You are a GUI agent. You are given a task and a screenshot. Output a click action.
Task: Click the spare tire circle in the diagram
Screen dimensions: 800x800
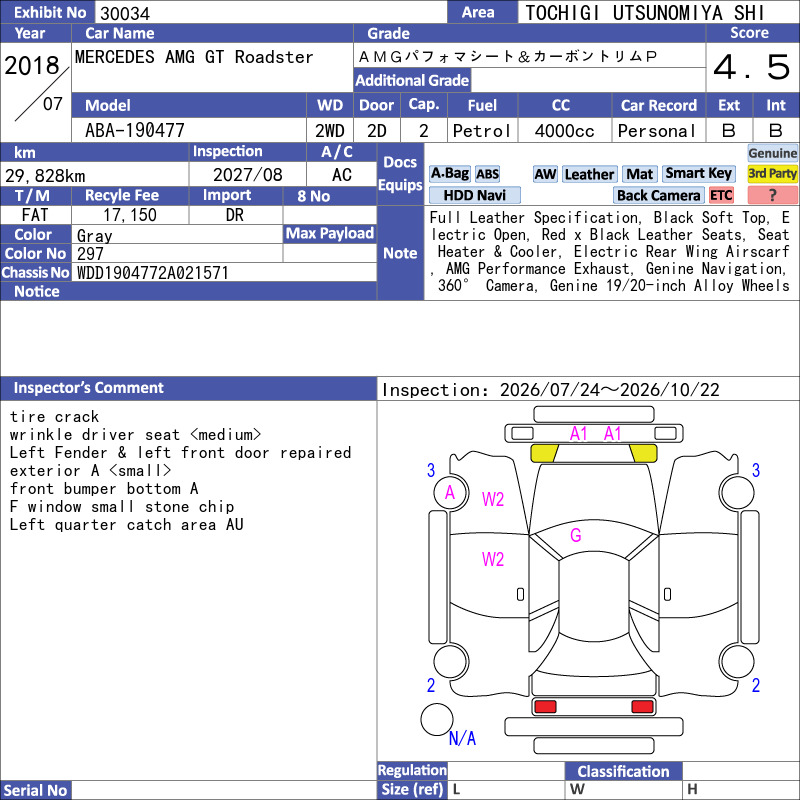click(x=437, y=719)
